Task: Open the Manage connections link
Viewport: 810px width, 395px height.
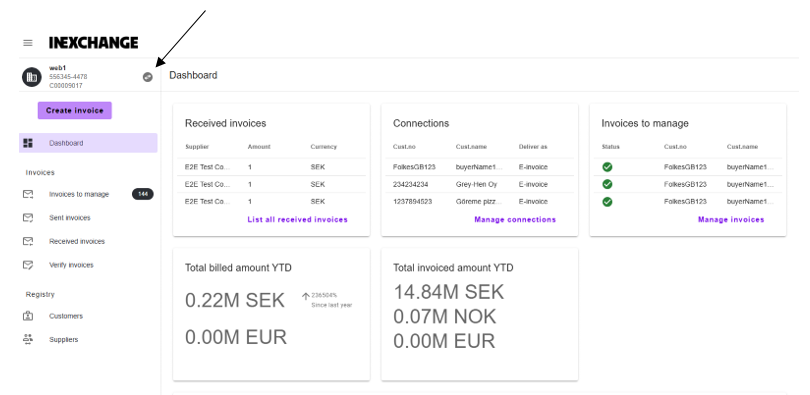Action: (515, 219)
